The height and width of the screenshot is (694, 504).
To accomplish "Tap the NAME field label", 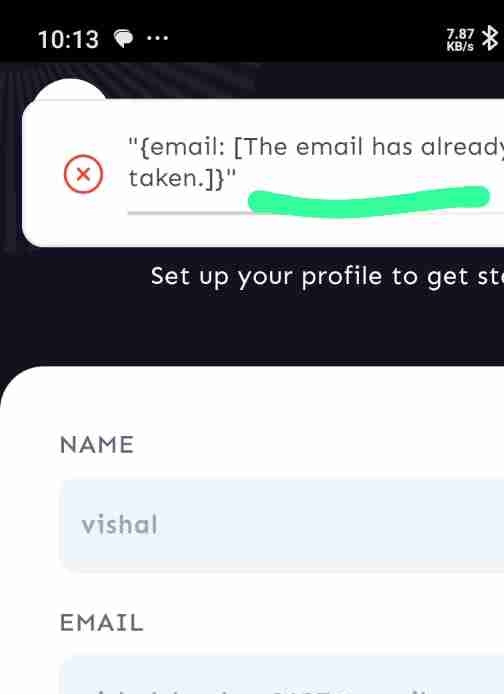I will tap(96, 444).
